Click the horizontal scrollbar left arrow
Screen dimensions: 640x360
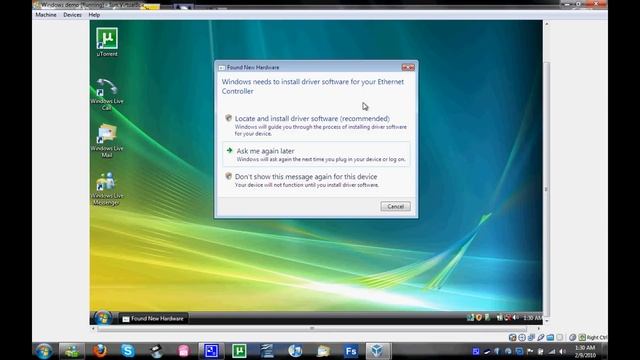pos(93,328)
